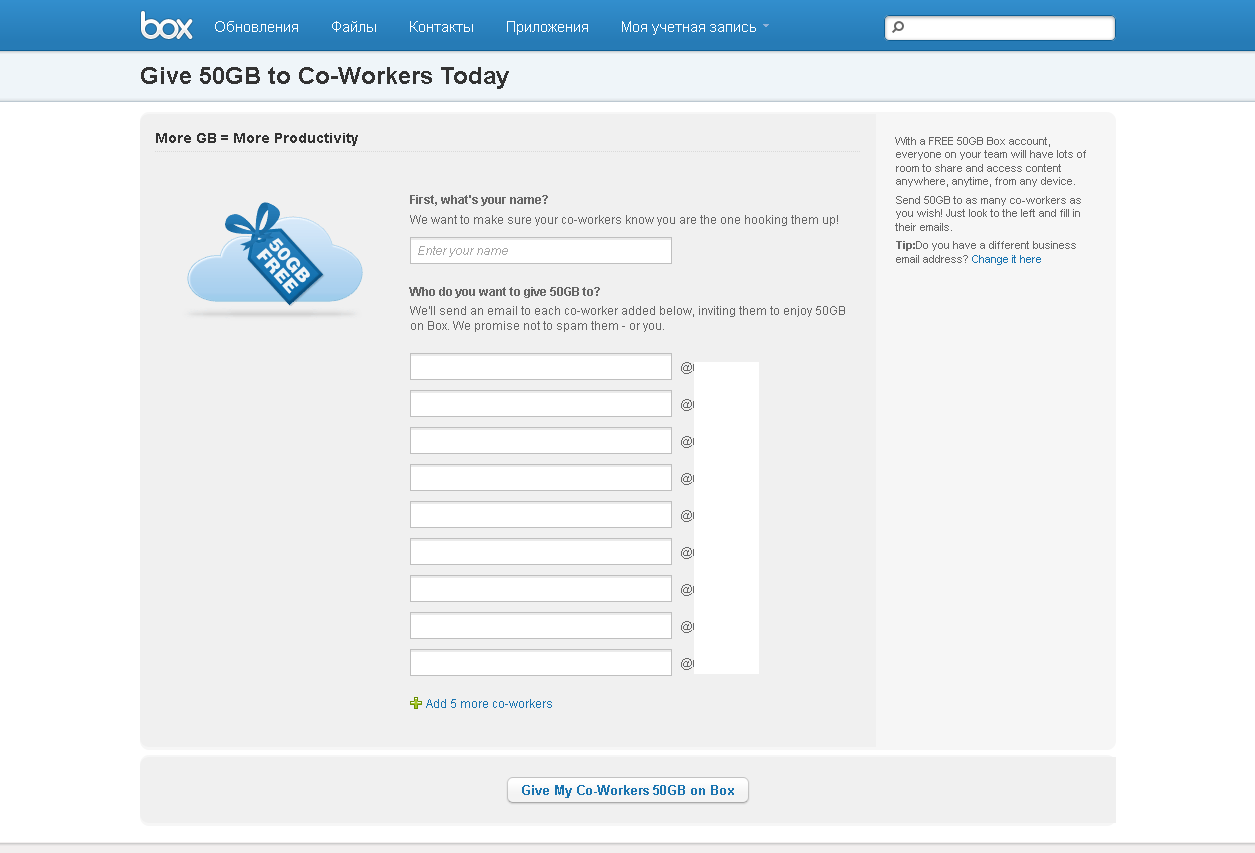Go to the Файлы page
This screenshot has width=1255, height=853.
(x=354, y=27)
